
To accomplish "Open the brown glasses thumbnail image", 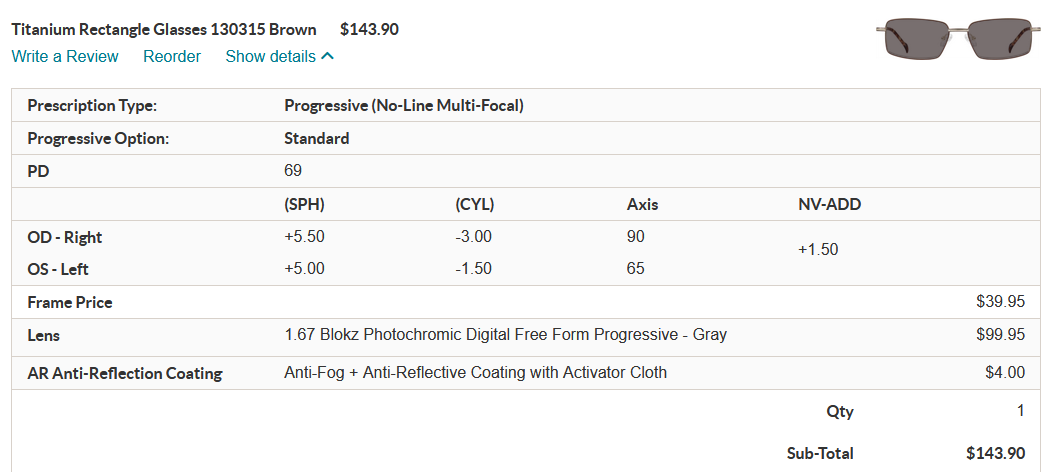I will pyautogui.click(x=957, y=42).
